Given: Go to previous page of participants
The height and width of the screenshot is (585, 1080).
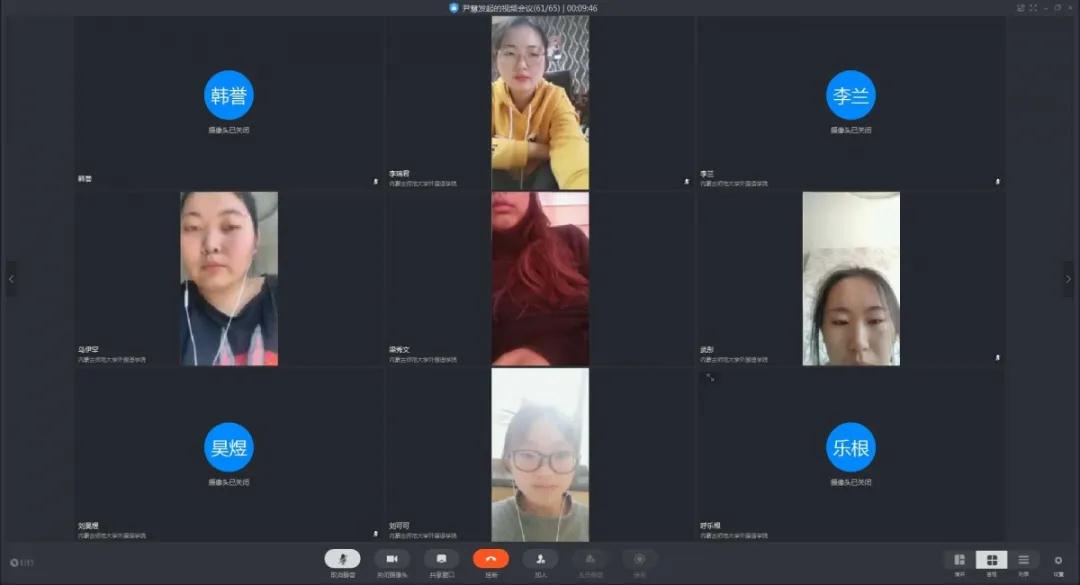Looking at the screenshot, I should click(11, 279).
